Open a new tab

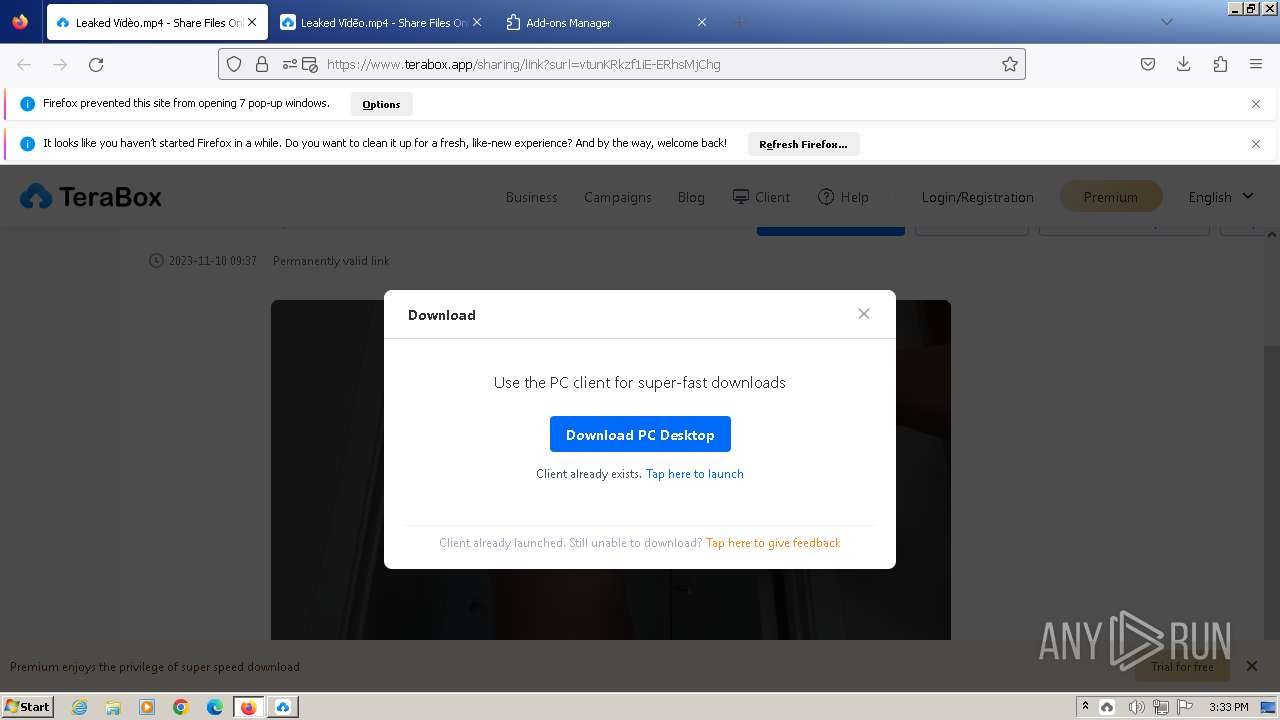pyautogui.click(x=740, y=22)
